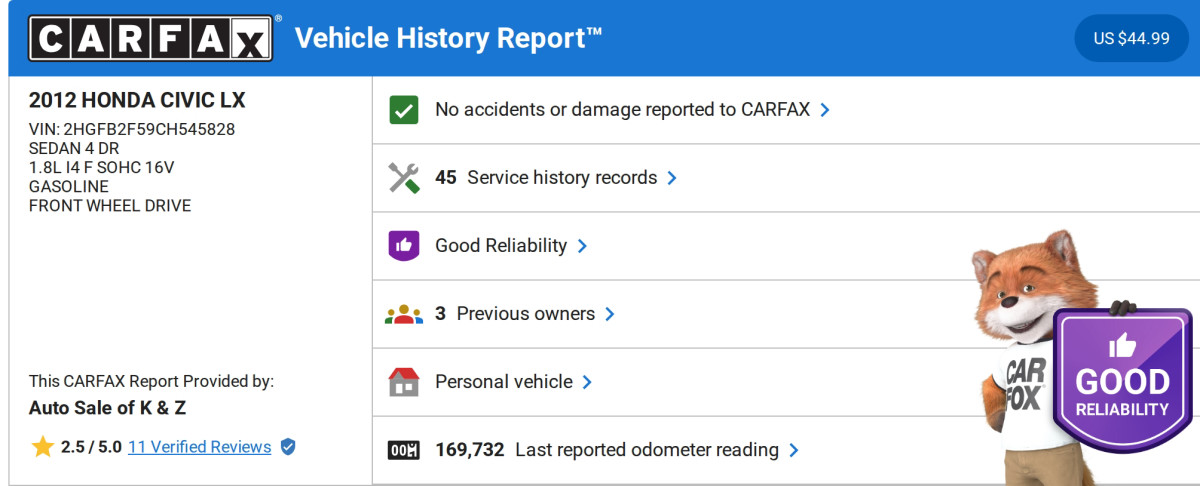
Task: Click the CARFAX logo in header
Action: pos(150,38)
